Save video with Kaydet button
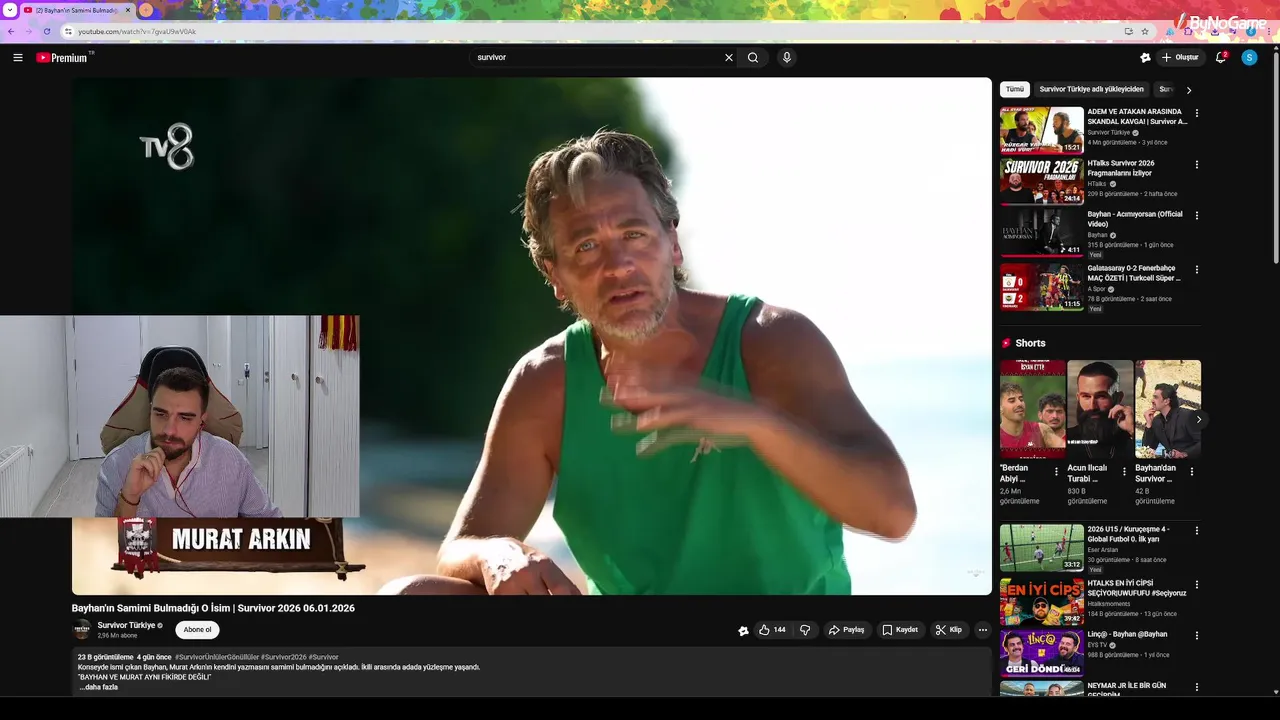1280x720 pixels. click(x=900, y=630)
